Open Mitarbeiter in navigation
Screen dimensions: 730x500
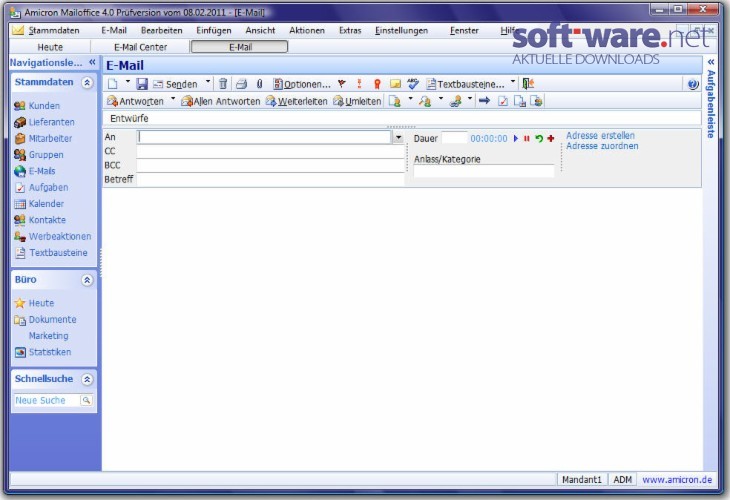point(43,138)
